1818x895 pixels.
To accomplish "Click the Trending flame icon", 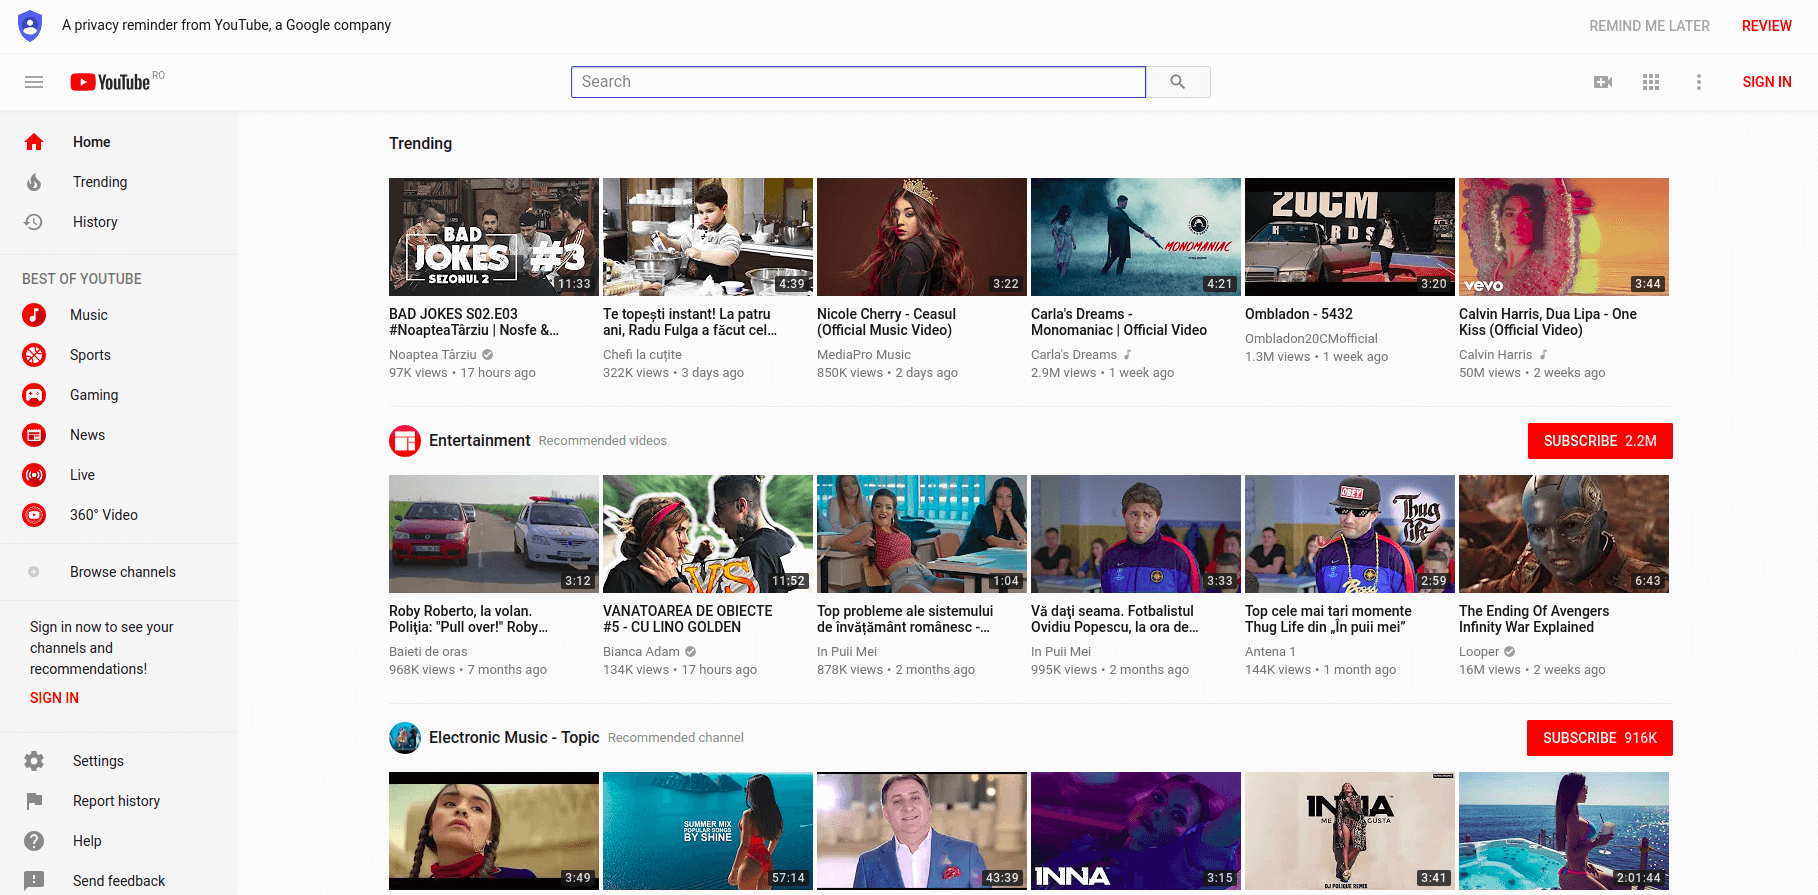I will [x=34, y=182].
